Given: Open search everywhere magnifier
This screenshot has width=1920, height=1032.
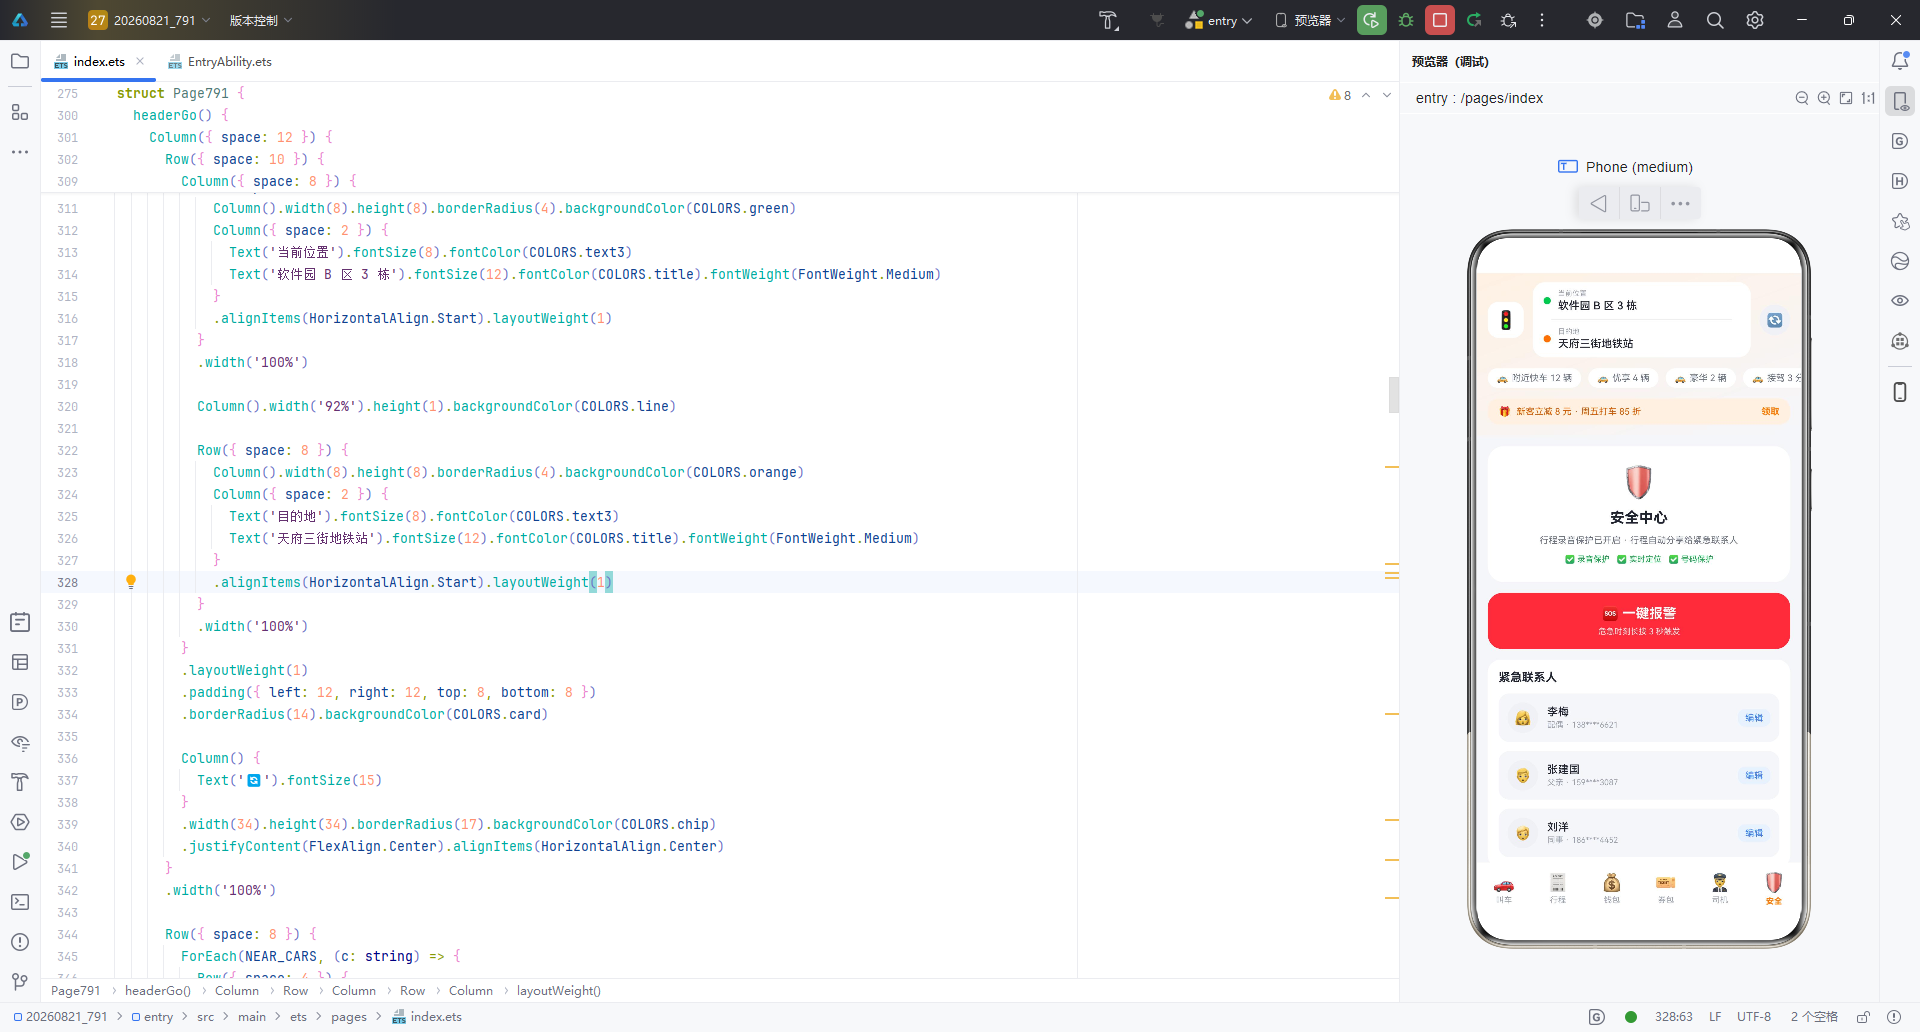Looking at the screenshot, I should click(x=1715, y=20).
